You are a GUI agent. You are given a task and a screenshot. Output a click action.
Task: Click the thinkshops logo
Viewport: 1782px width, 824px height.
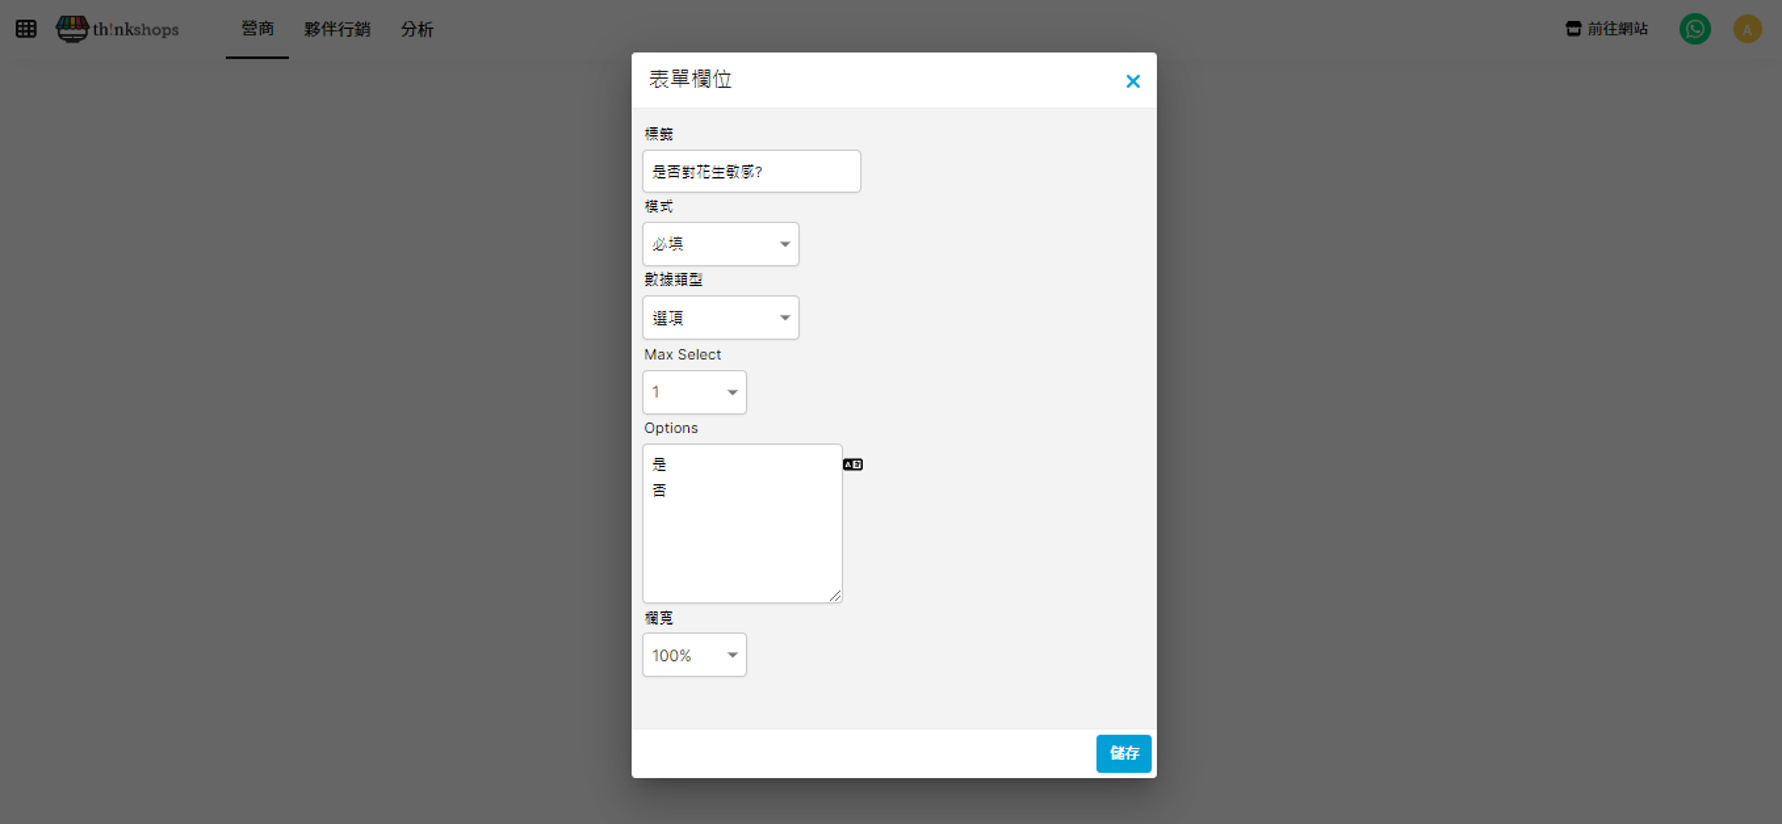[x=118, y=29]
